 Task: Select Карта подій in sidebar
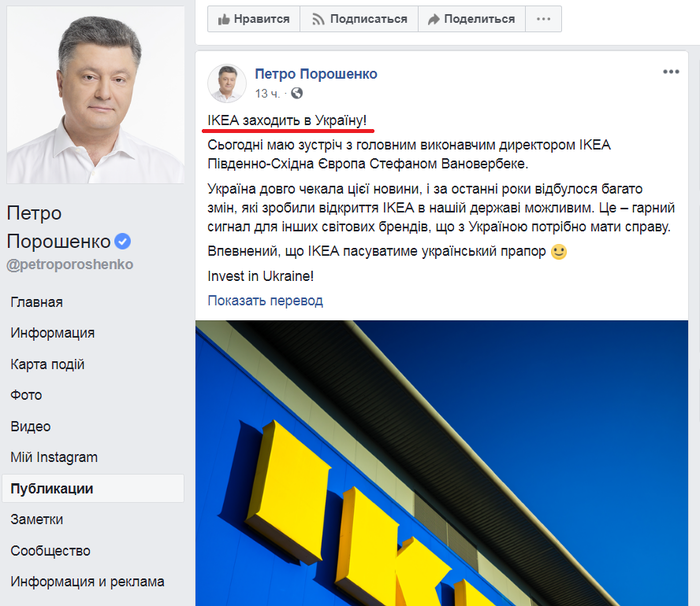[x=47, y=364]
